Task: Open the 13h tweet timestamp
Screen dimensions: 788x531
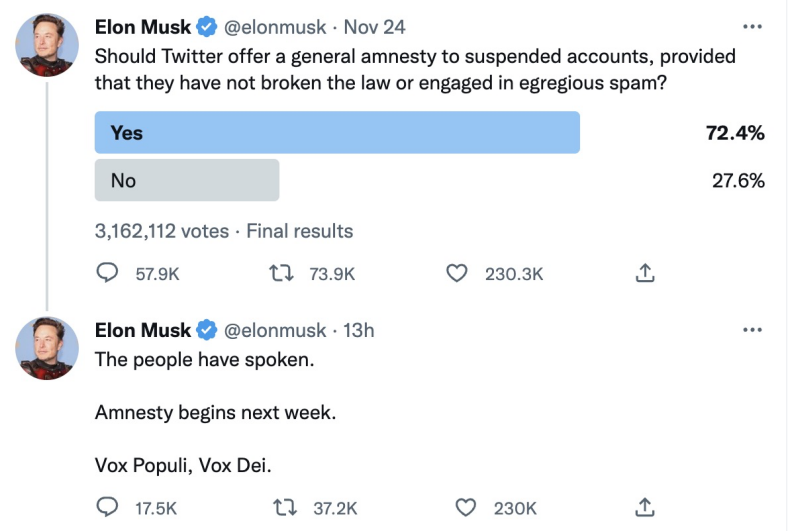Action: pyautogui.click(x=358, y=330)
